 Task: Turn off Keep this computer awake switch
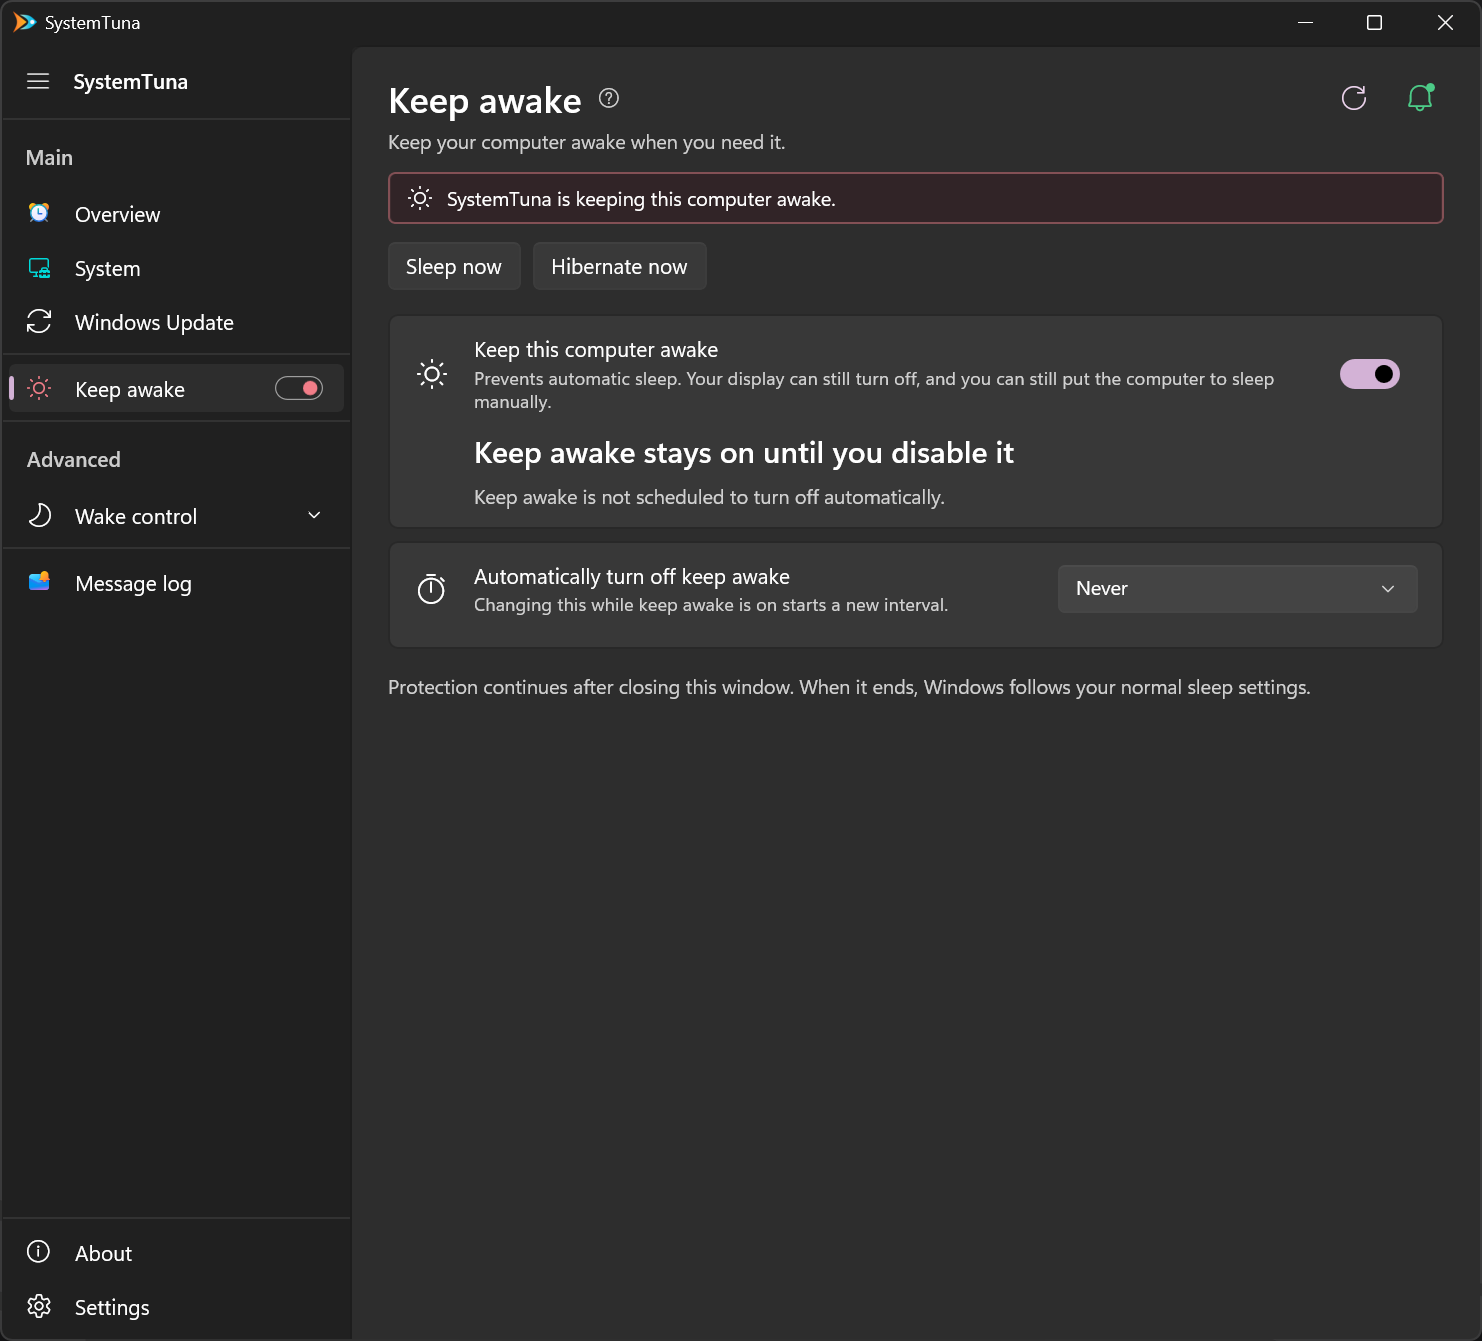coord(1370,374)
